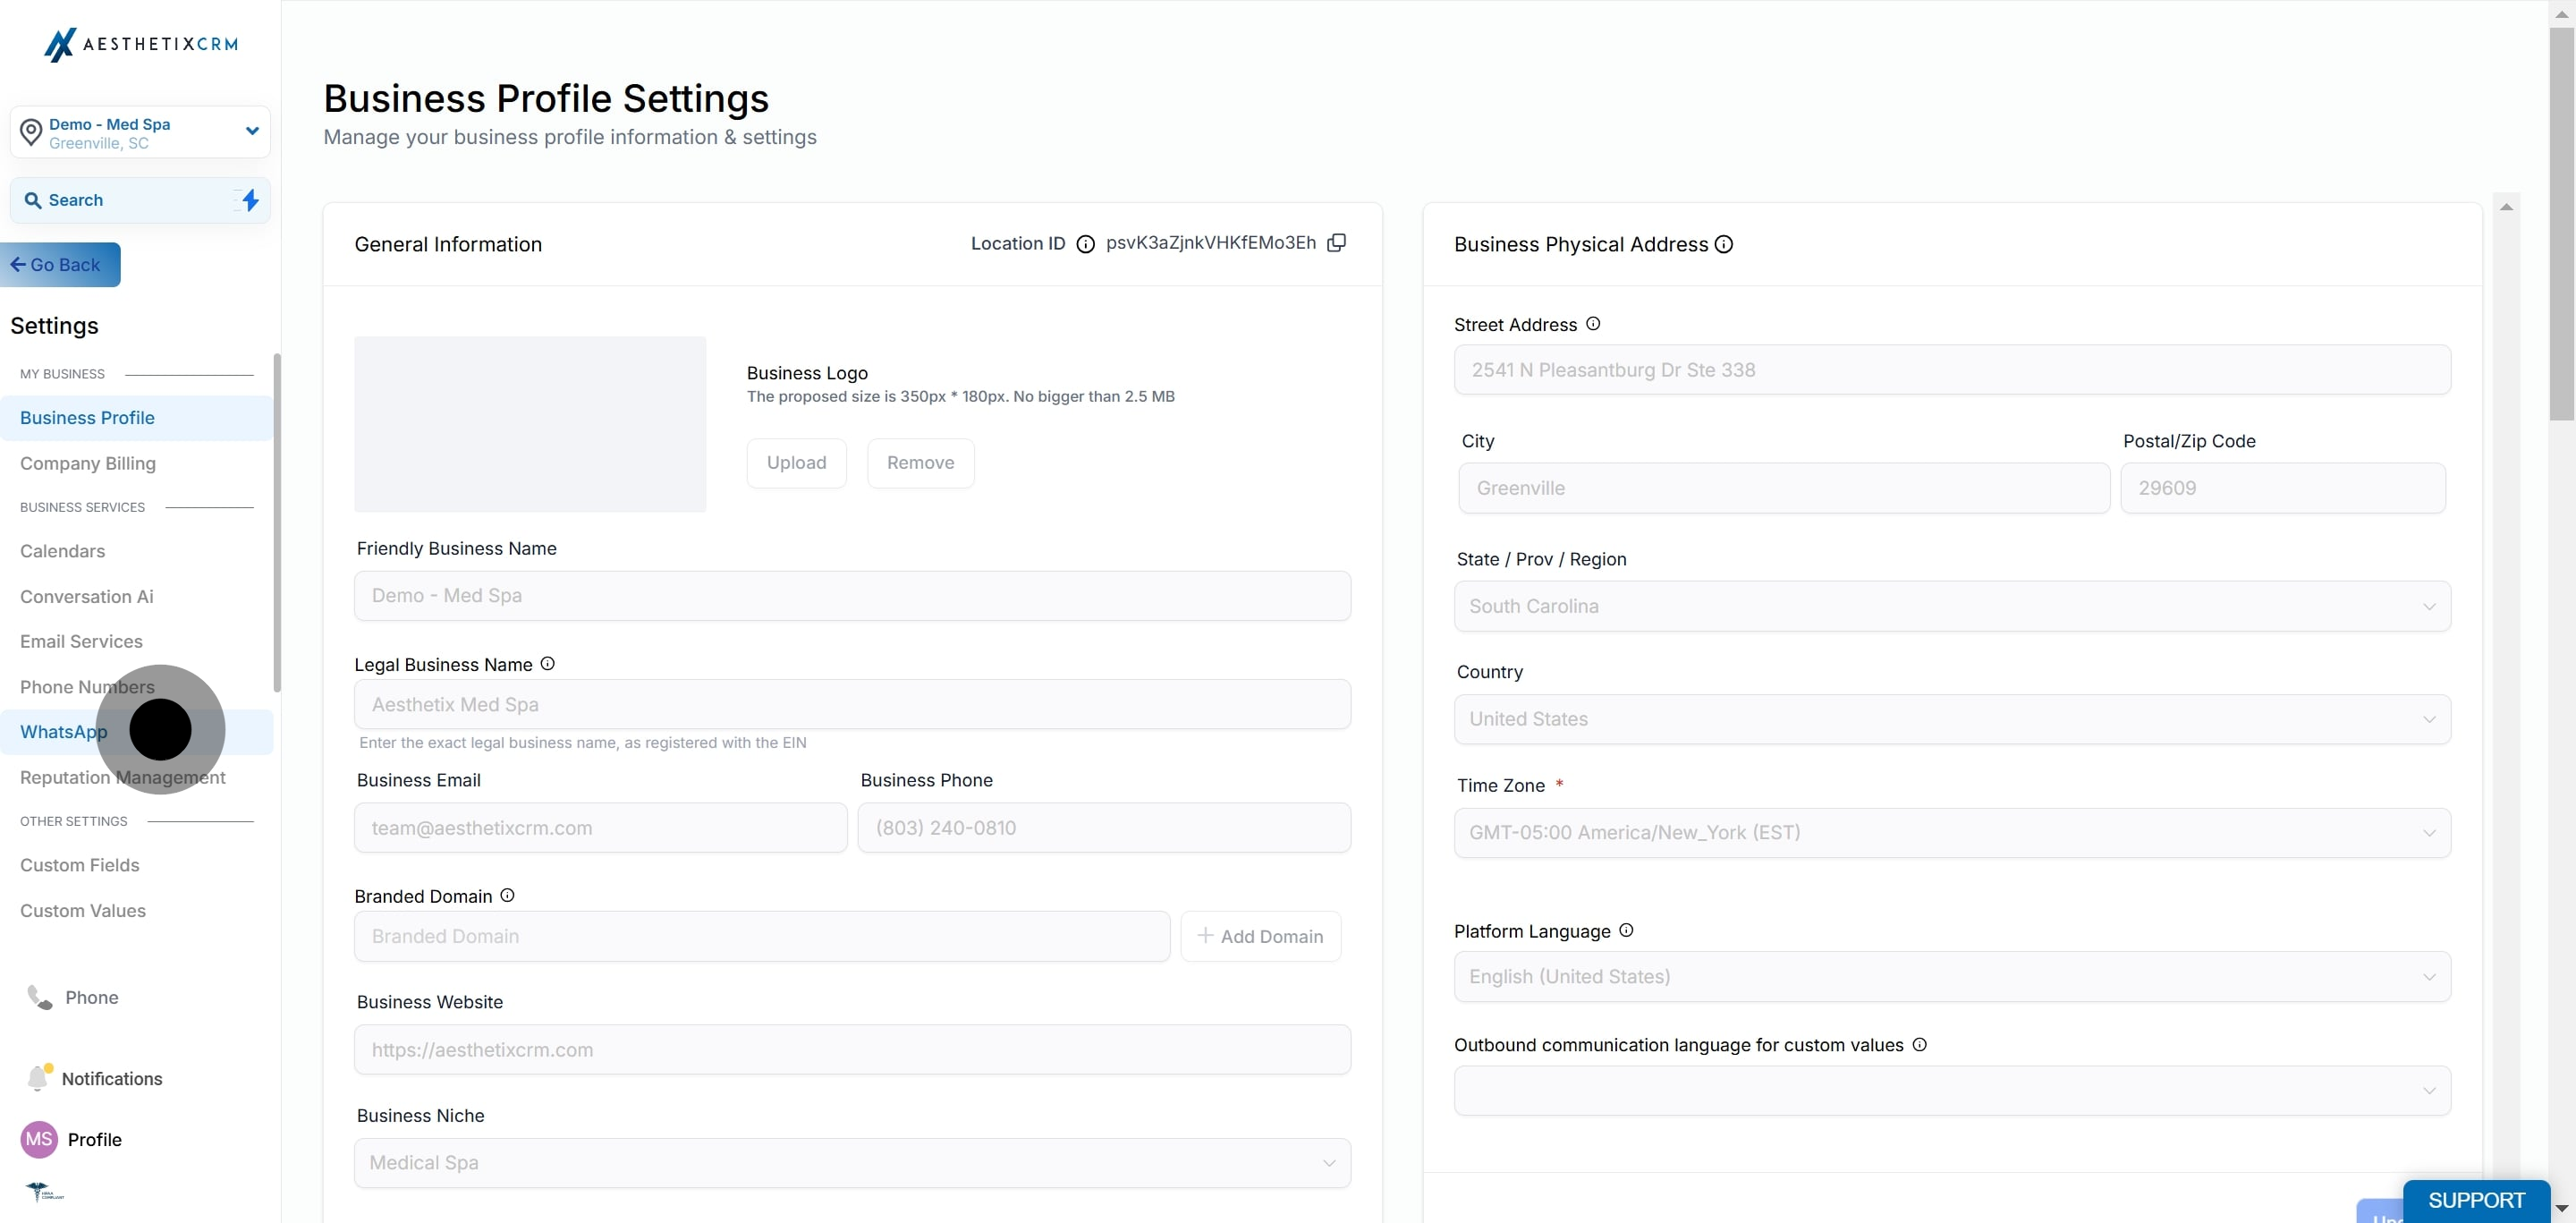
Task: Click the Legal Business Name info icon
Action: [x=547, y=664]
